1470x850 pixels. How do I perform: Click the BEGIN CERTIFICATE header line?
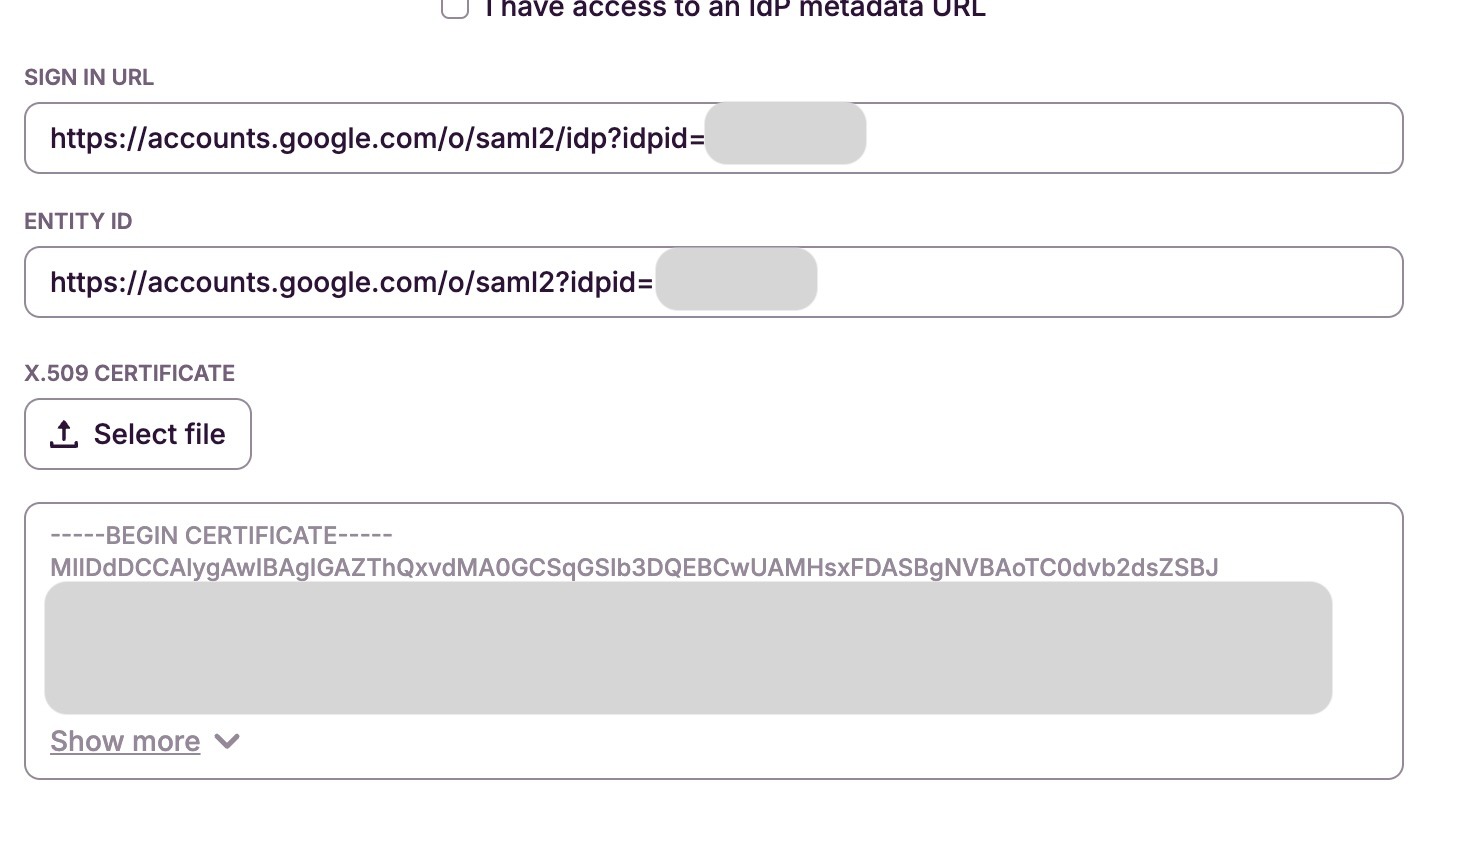[x=221, y=536]
